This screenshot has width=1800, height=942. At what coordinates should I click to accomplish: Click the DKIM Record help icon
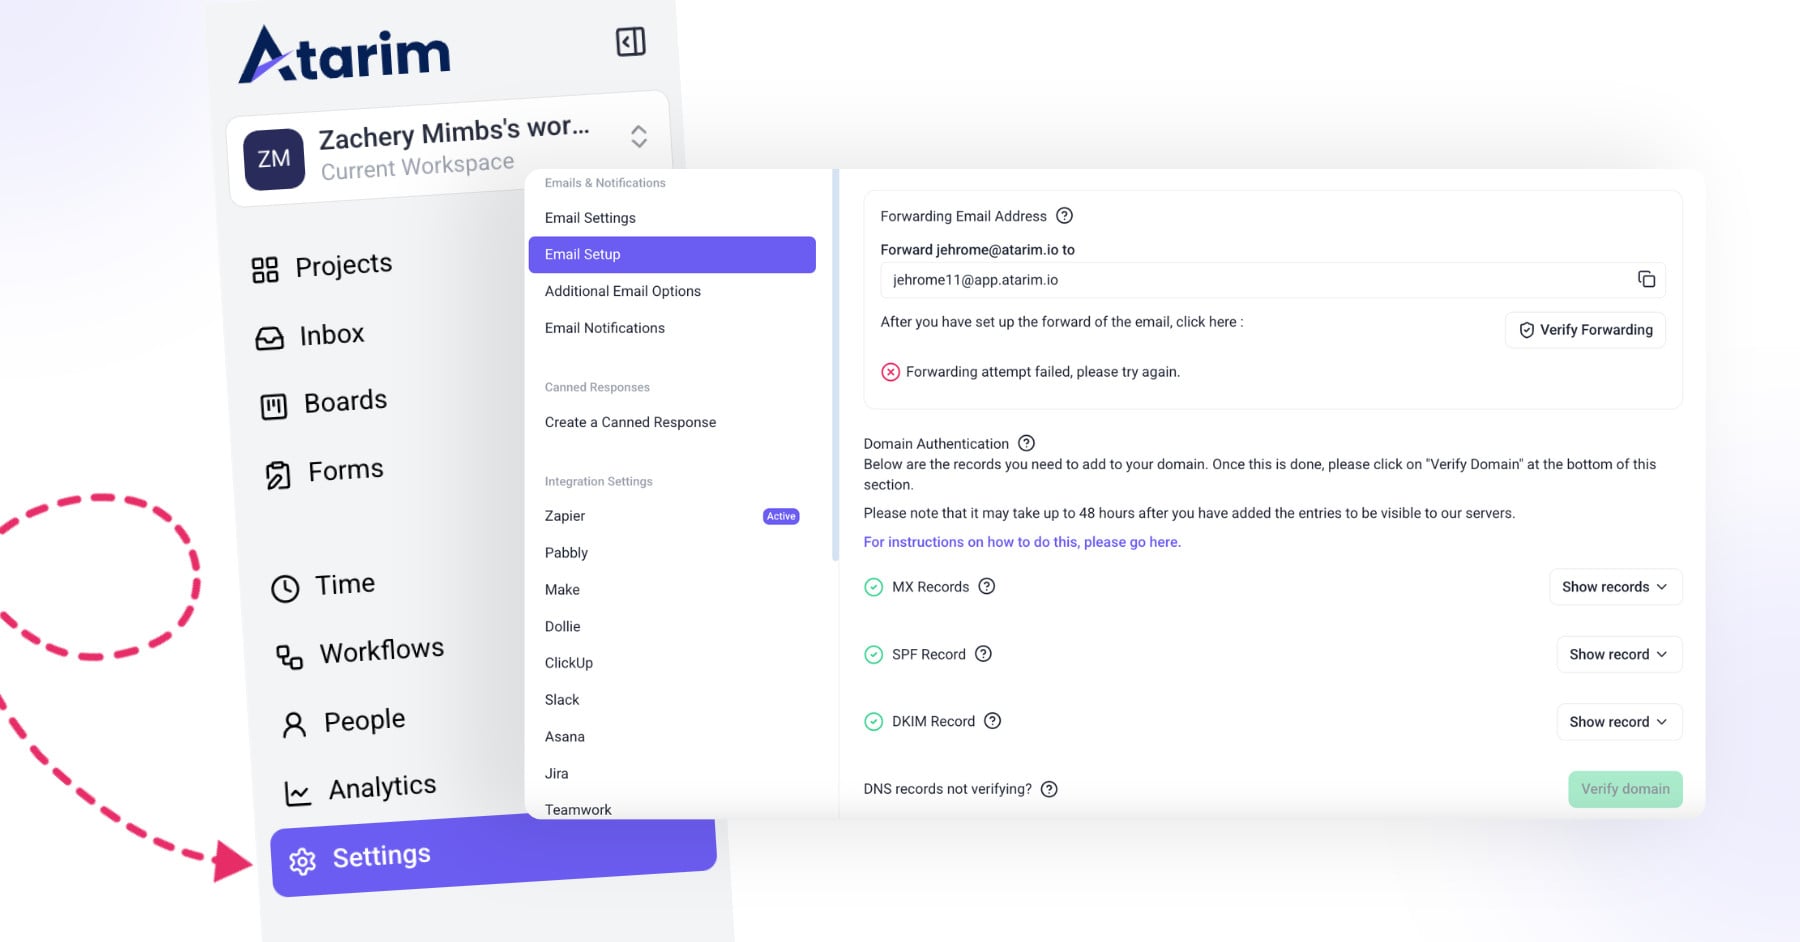(992, 721)
